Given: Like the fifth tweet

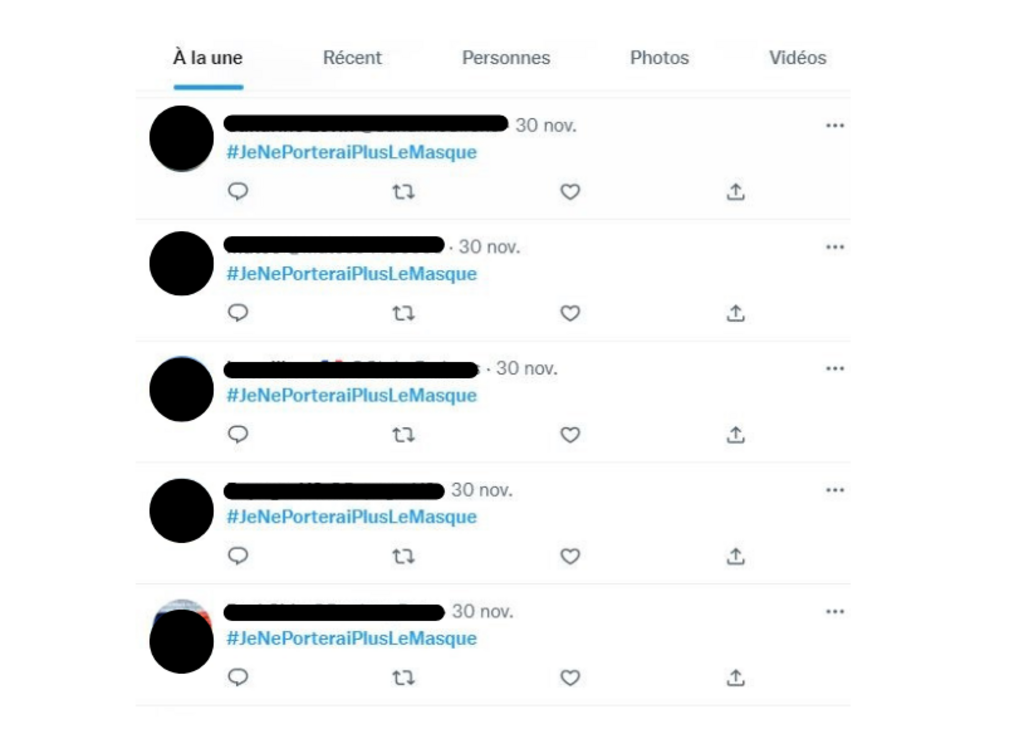Looking at the screenshot, I should point(570,678).
